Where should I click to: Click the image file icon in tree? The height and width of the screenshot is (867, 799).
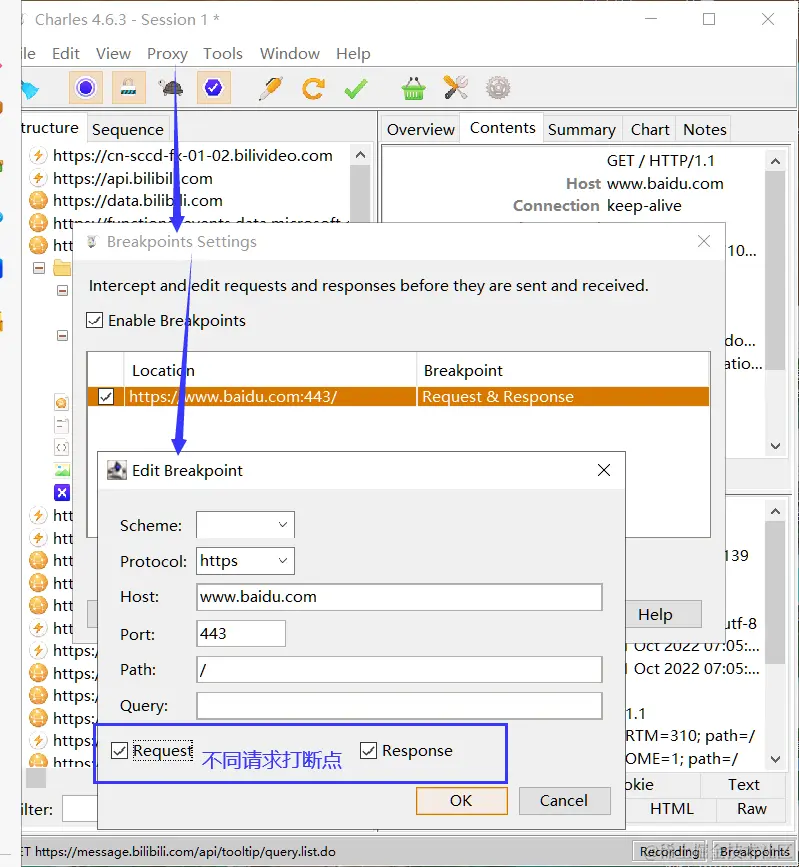click(62, 470)
